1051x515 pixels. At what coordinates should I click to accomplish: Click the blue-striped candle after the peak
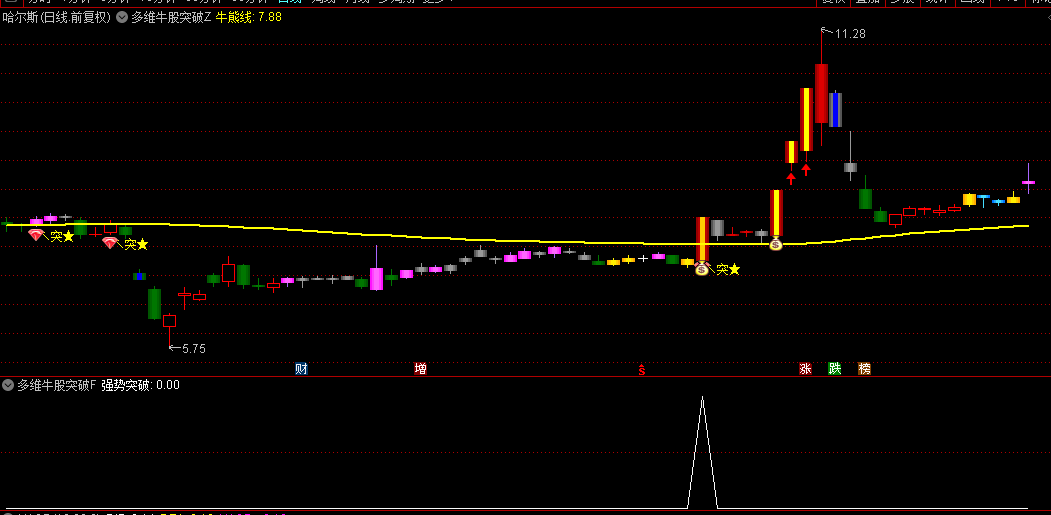(x=835, y=110)
